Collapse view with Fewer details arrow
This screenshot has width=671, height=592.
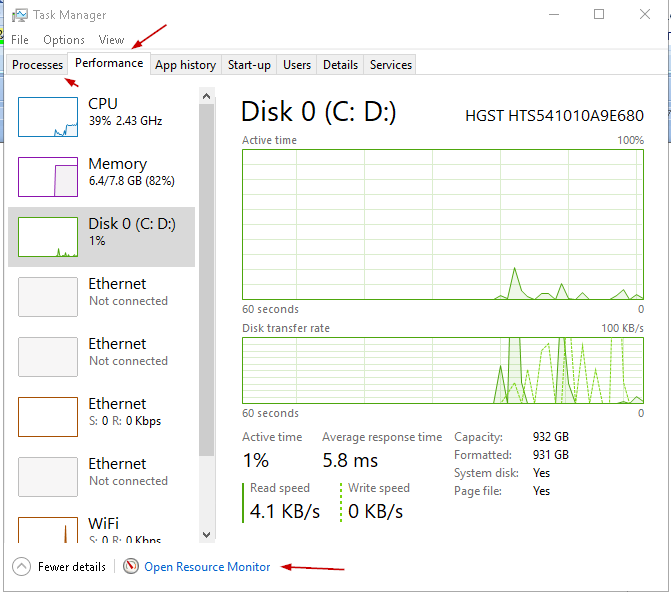pos(22,567)
